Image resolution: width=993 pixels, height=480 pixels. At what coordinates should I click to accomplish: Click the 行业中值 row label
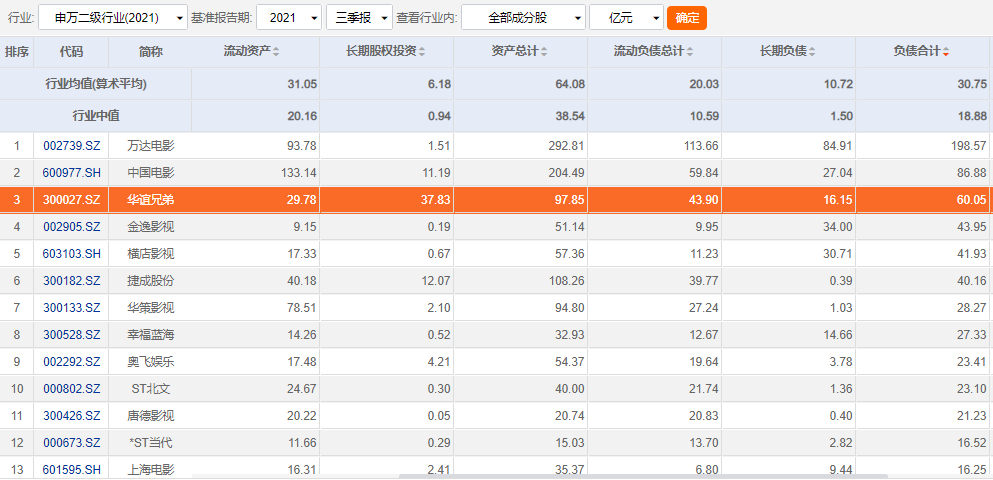(x=96, y=116)
